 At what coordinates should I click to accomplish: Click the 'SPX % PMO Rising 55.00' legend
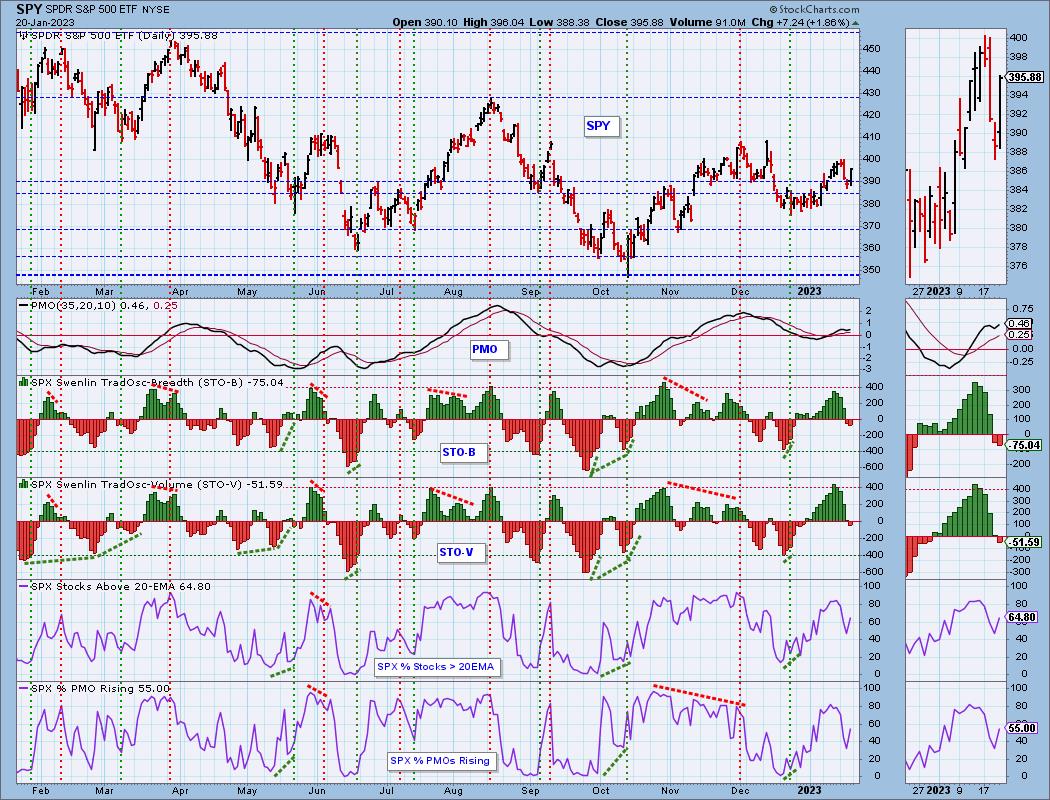(100, 688)
